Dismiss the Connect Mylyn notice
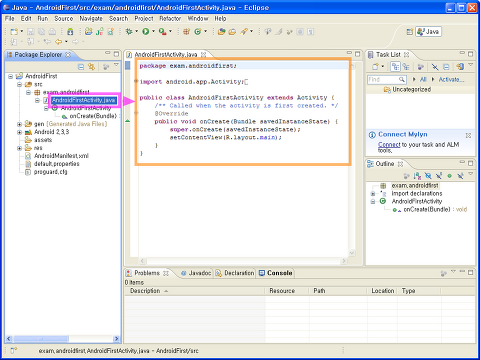Viewport: 480px width, 360px height. pyautogui.click(x=468, y=135)
